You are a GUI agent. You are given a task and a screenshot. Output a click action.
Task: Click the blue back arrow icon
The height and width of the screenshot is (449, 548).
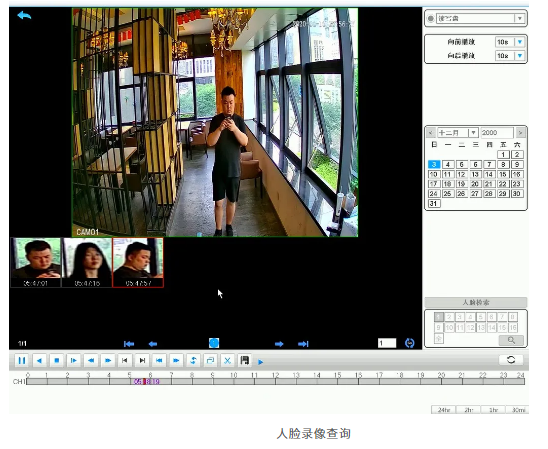(24, 15)
